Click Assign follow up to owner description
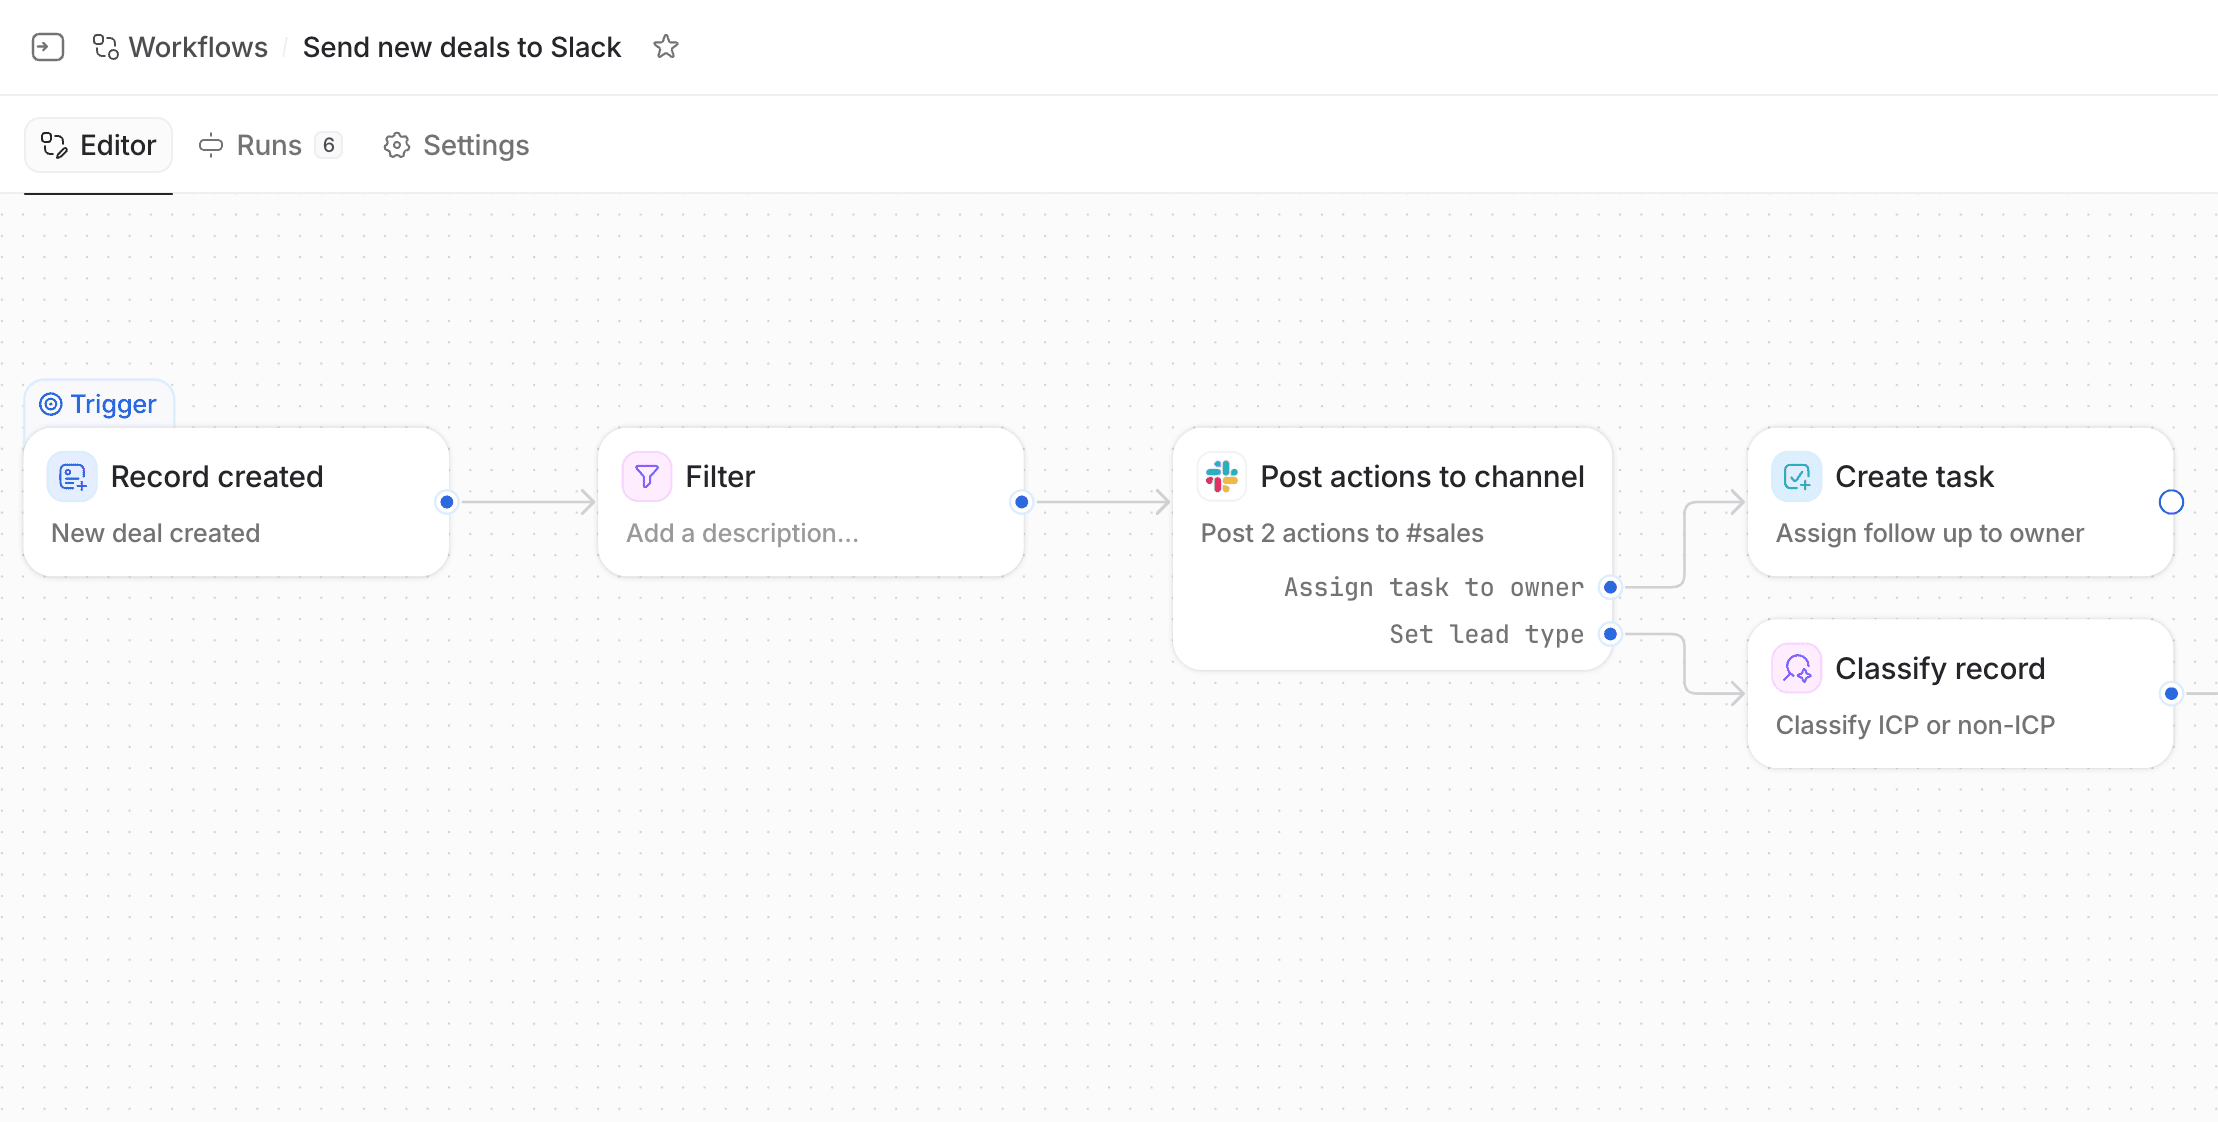The image size is (2218, 1122). point(1930,533)
